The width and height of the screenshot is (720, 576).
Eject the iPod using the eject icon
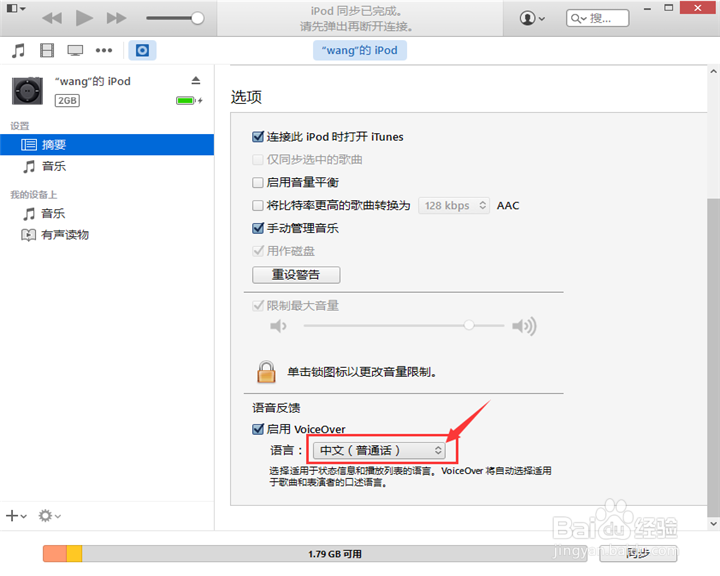coord(196,80)
